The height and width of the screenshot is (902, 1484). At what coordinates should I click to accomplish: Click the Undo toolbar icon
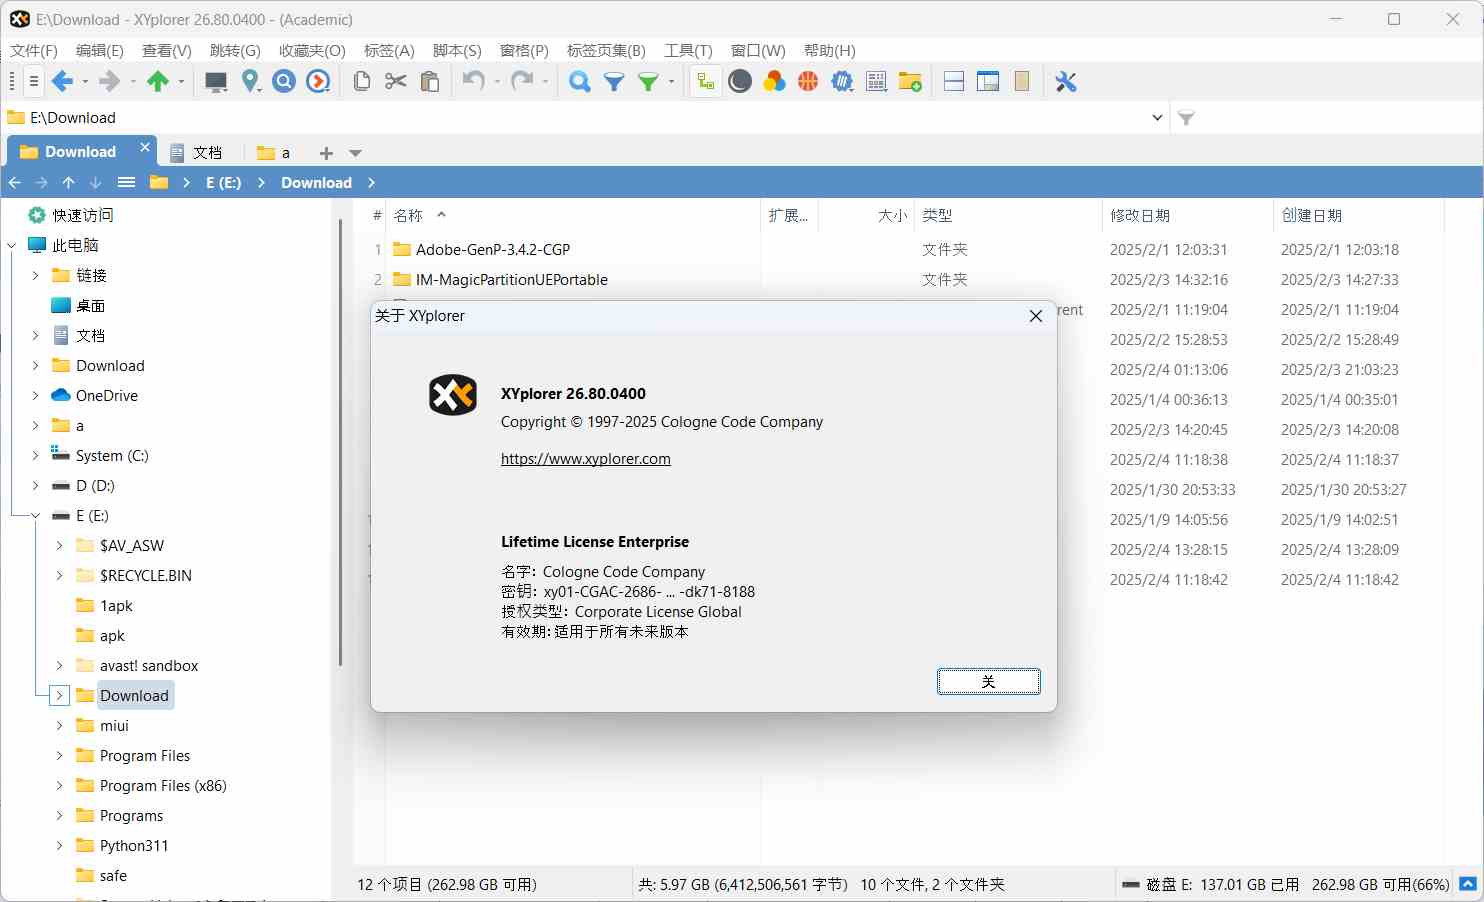474,82
